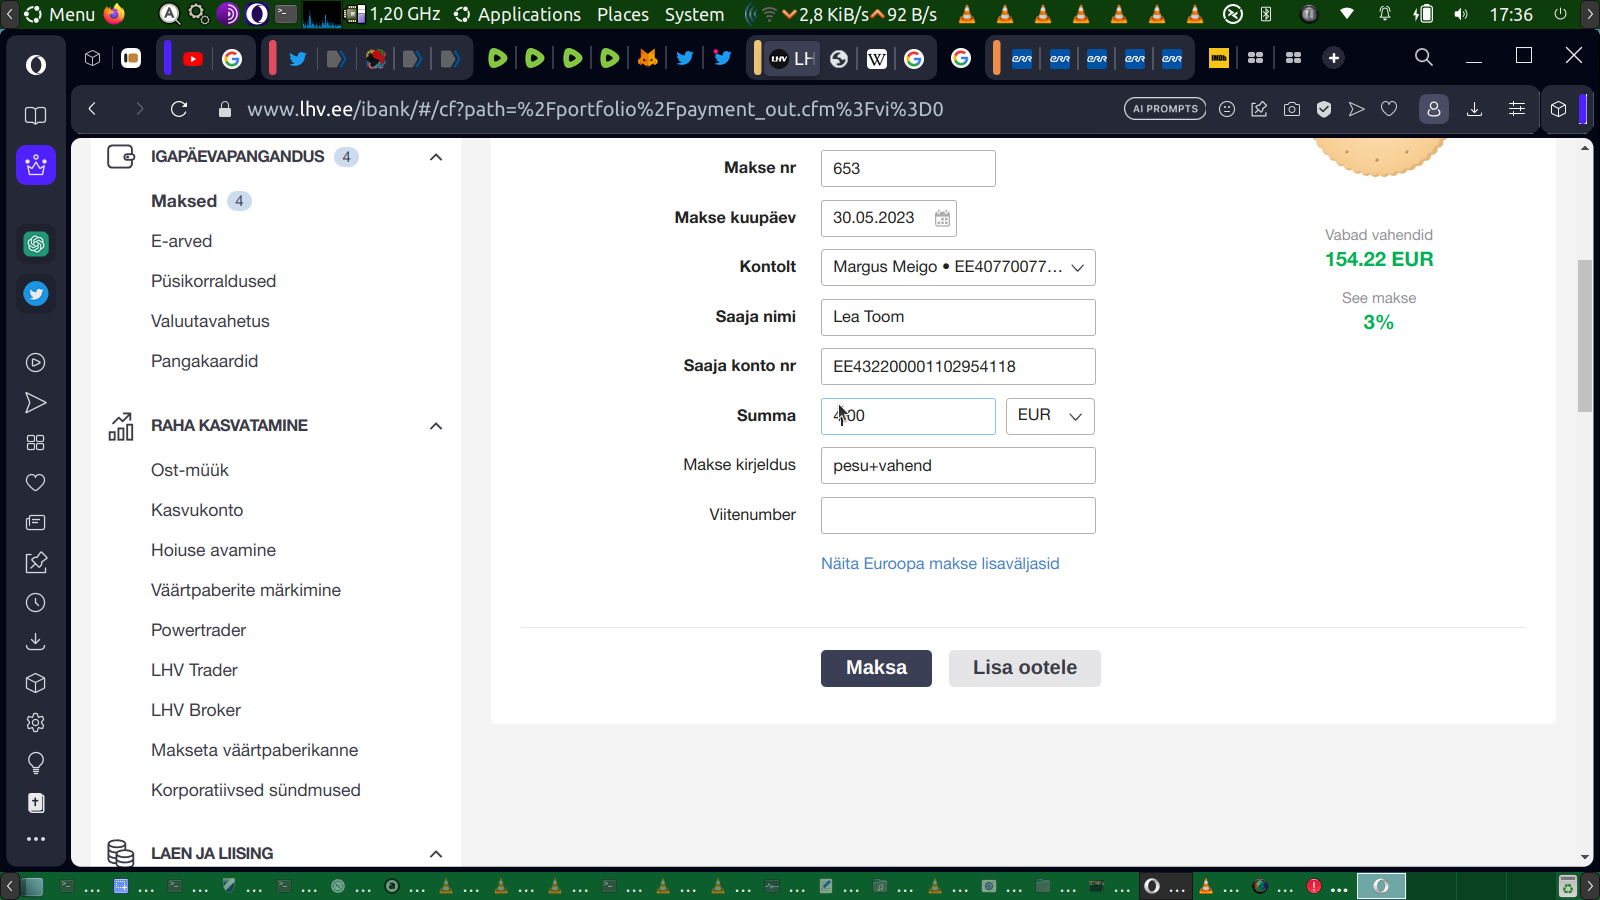The height and width of the screenshot is (900, 1600).
Task: Open Settings gear icon in sidebar
Action: [36, 723]
